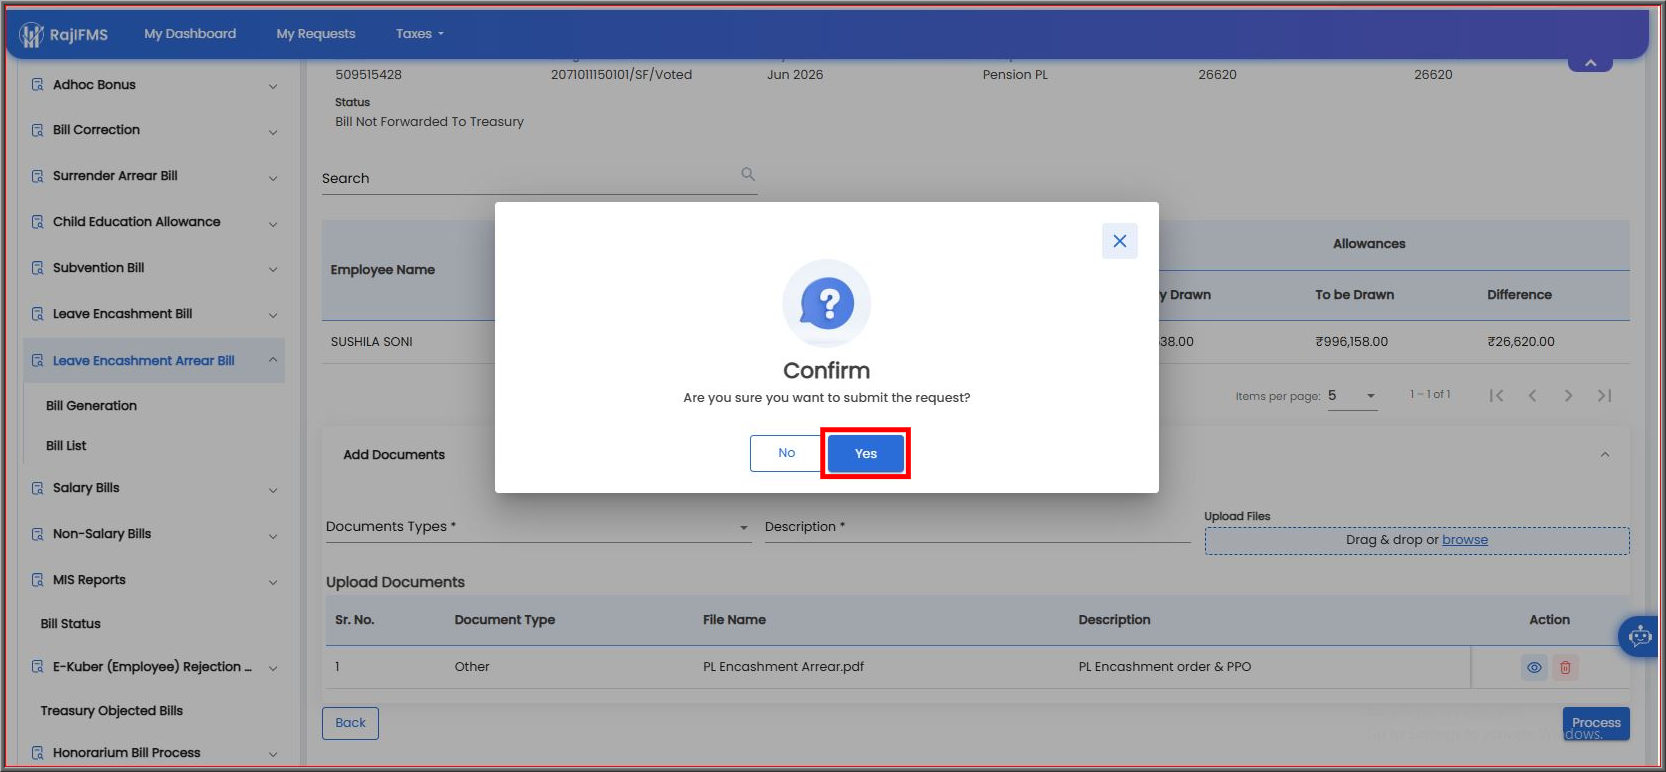Expand the Surrender Arrear Bill menu
The height and width of the screenshot is (772, 1666).
click(x=273, y=178)
